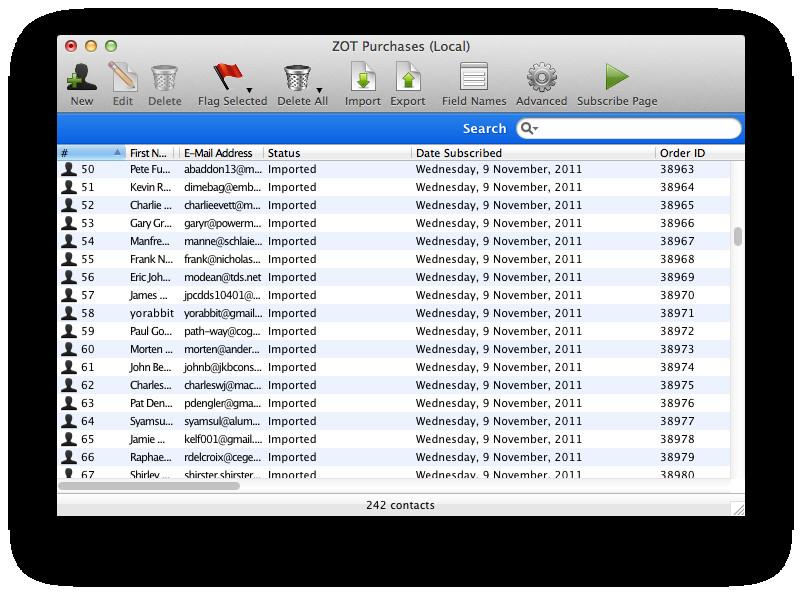Viewport: 802px width, 595px height.
Task: Select contact icon in row 62
Action: 69,385
